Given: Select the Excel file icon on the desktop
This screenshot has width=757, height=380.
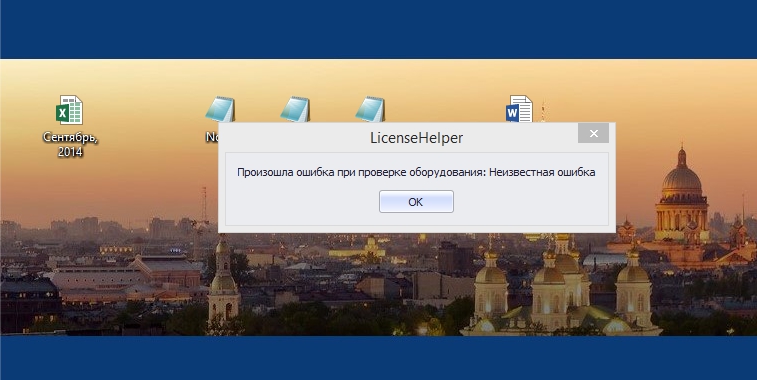Looking at the screenshot, I should coord(70,110).
